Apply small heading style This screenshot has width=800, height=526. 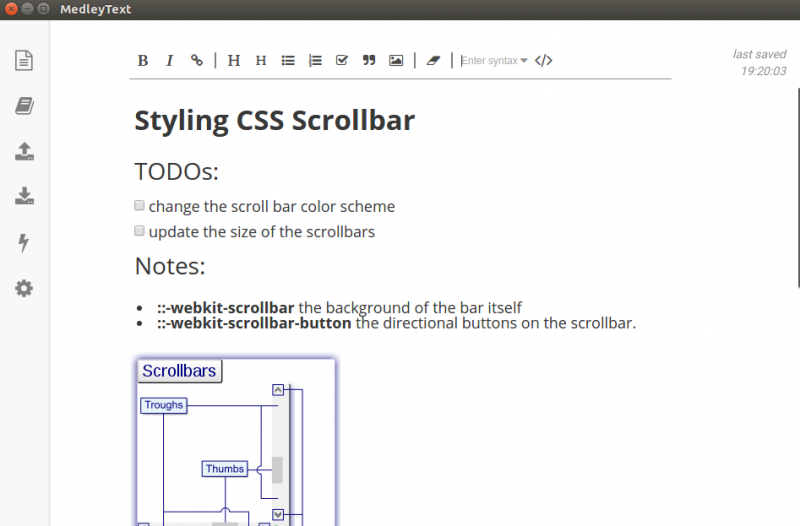click(x=261, y=60)
